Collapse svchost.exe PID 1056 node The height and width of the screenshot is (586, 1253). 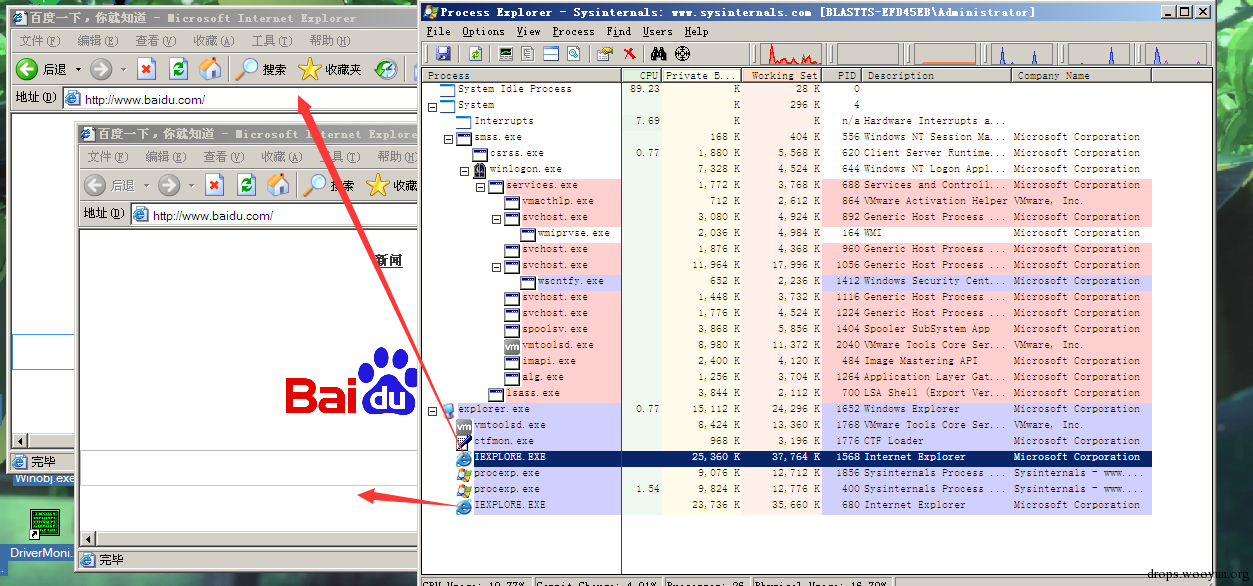496,265
